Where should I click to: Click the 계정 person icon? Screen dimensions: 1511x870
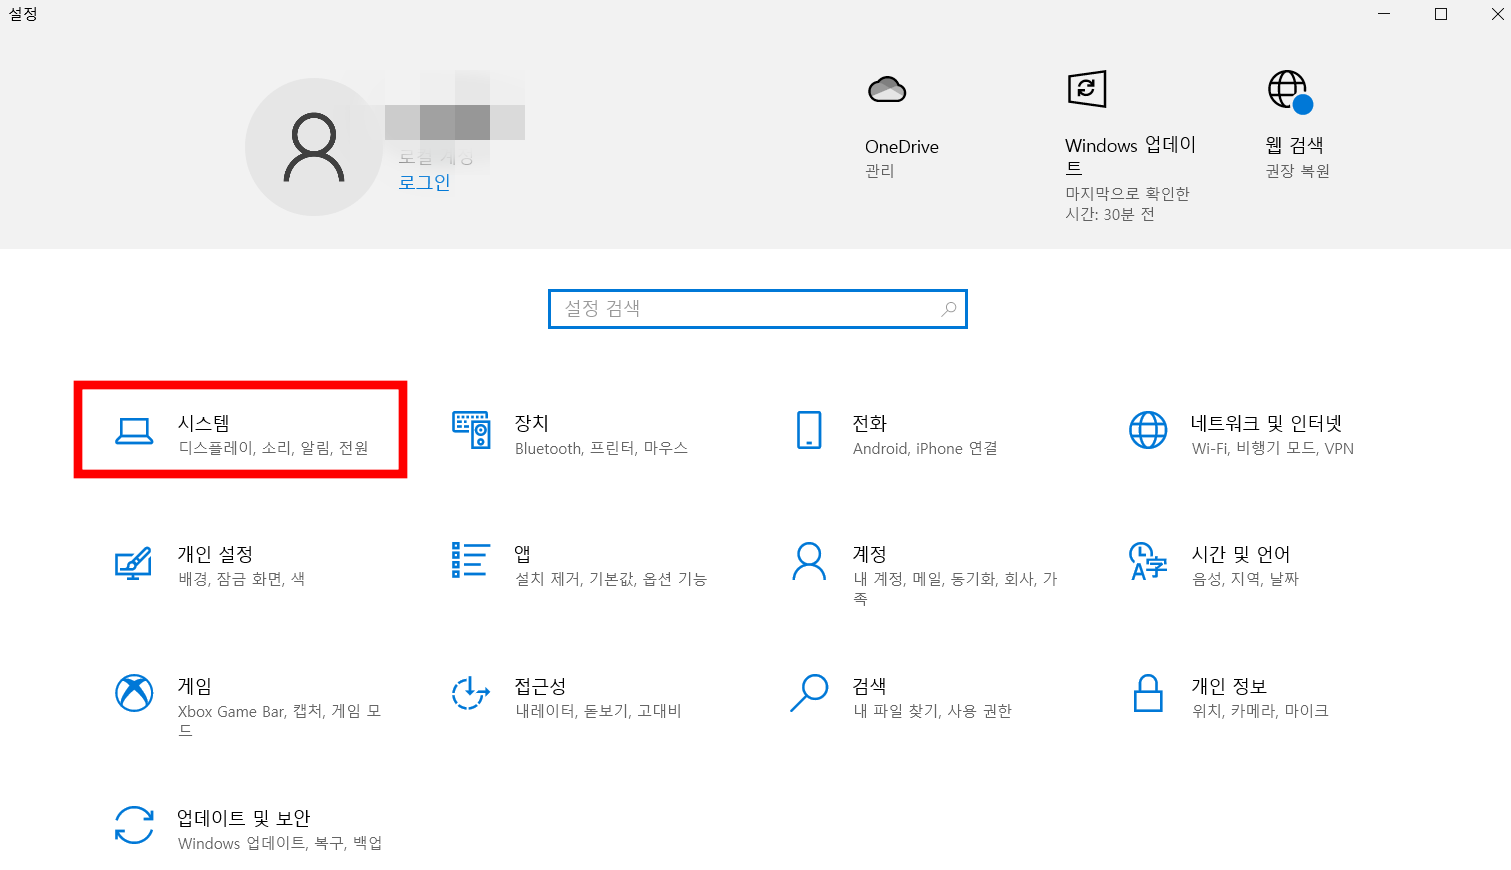[x=809, y=562]
